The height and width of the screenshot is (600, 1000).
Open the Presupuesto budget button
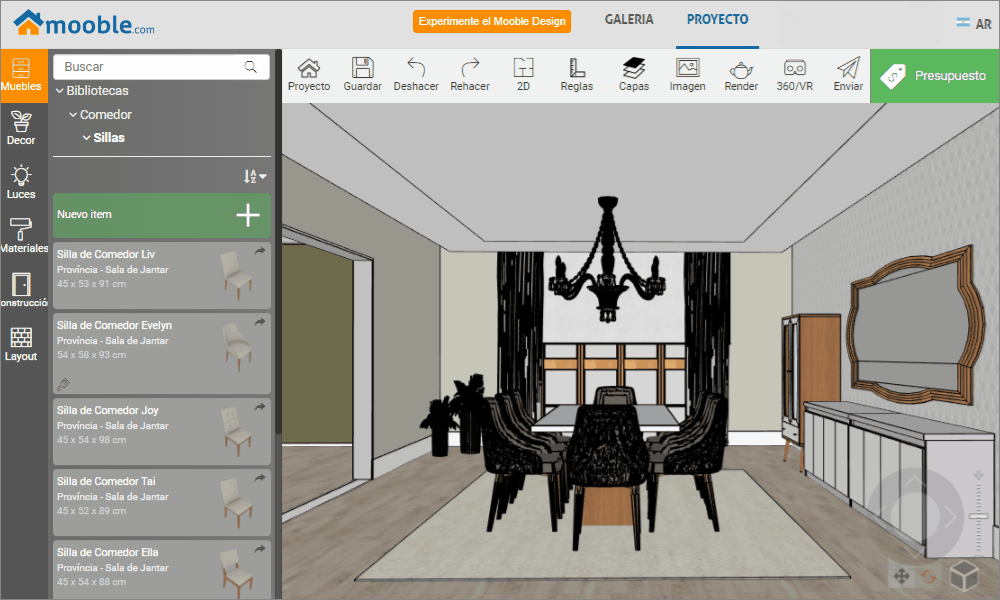pyautogui.click(x=934, y=76)
